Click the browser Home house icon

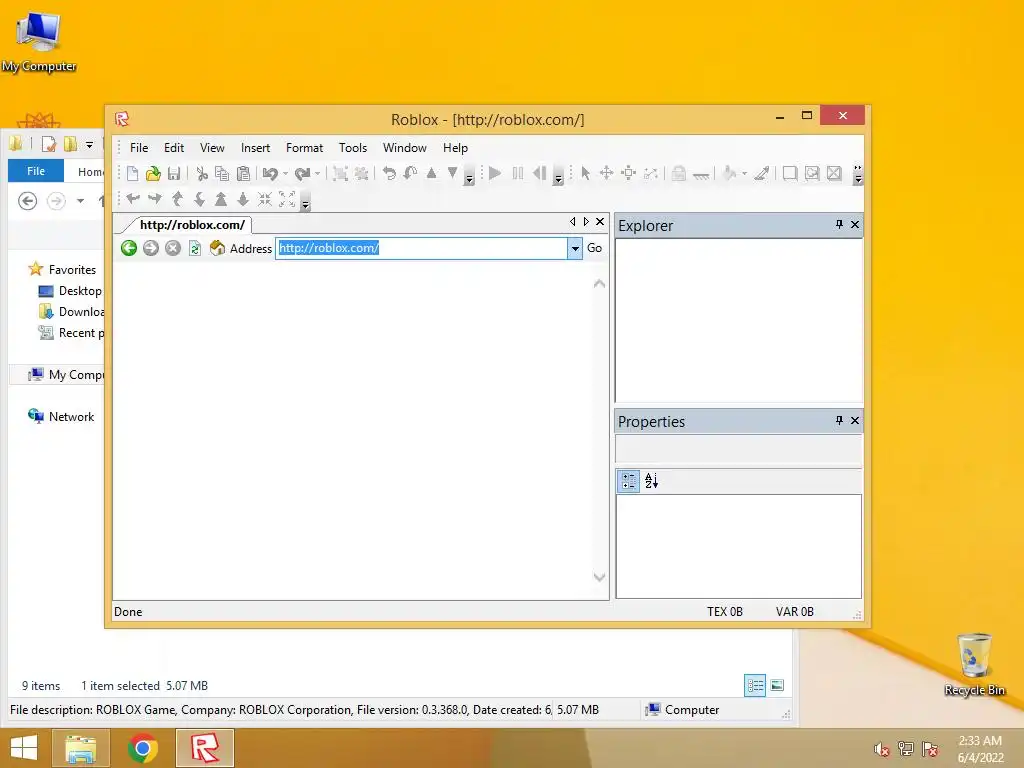pyautogui.click(x=217, y=248)
